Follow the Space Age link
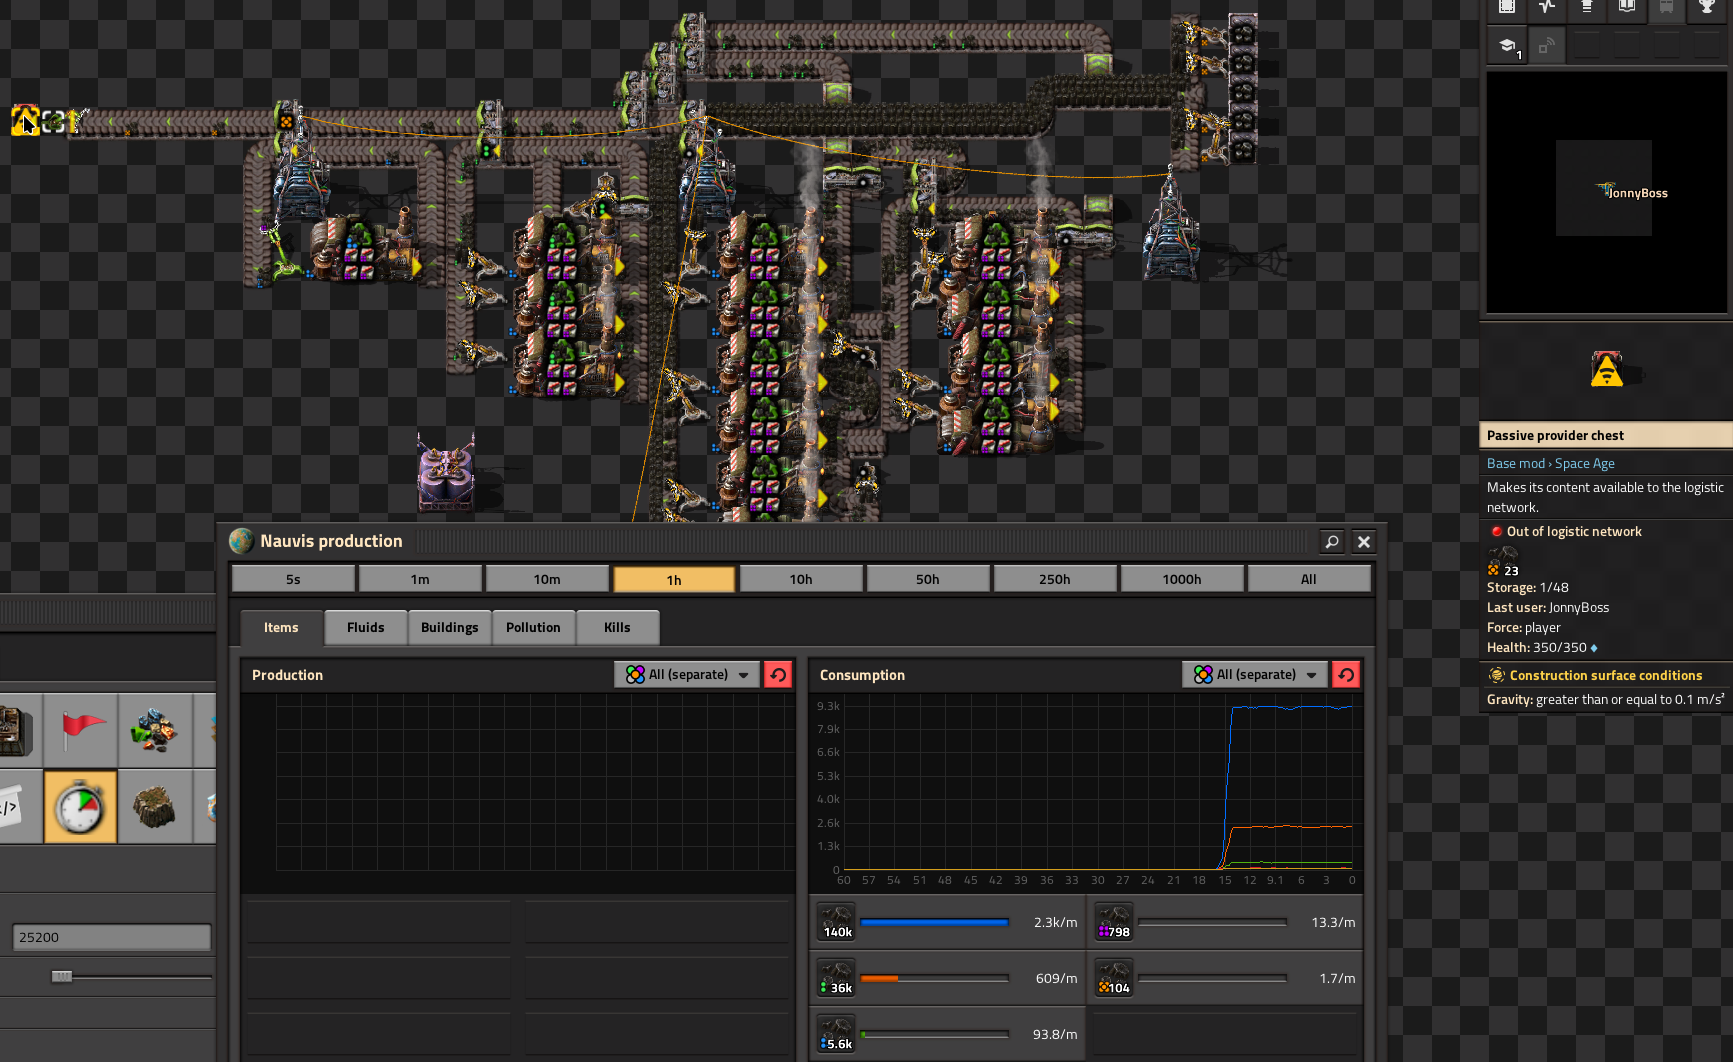The image size is (1733, 1062). tap(1585, 464)
